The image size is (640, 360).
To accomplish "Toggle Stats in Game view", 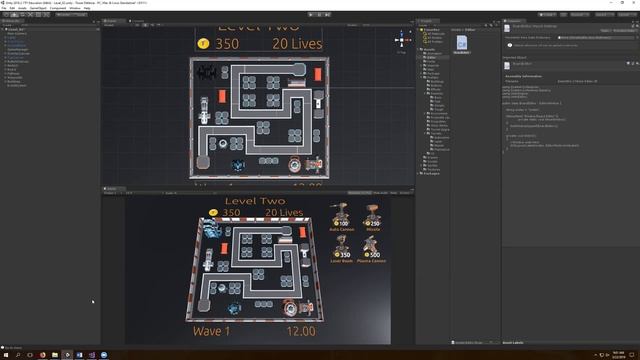I will (393, 193).
